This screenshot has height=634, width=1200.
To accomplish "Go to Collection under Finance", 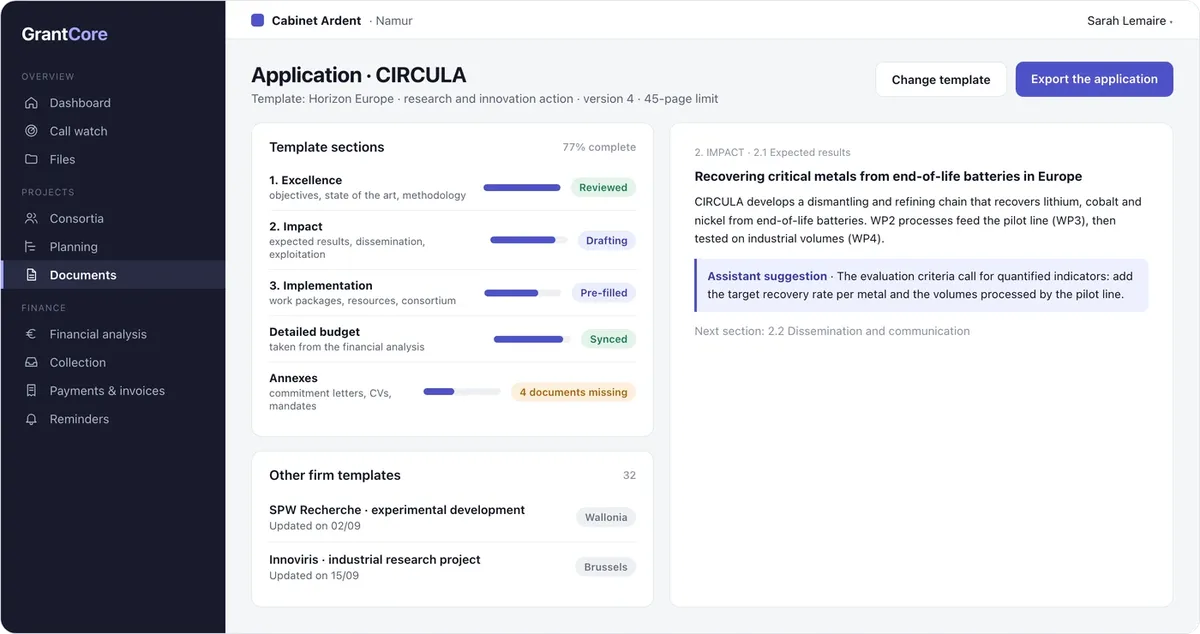I will pos(113,362).
